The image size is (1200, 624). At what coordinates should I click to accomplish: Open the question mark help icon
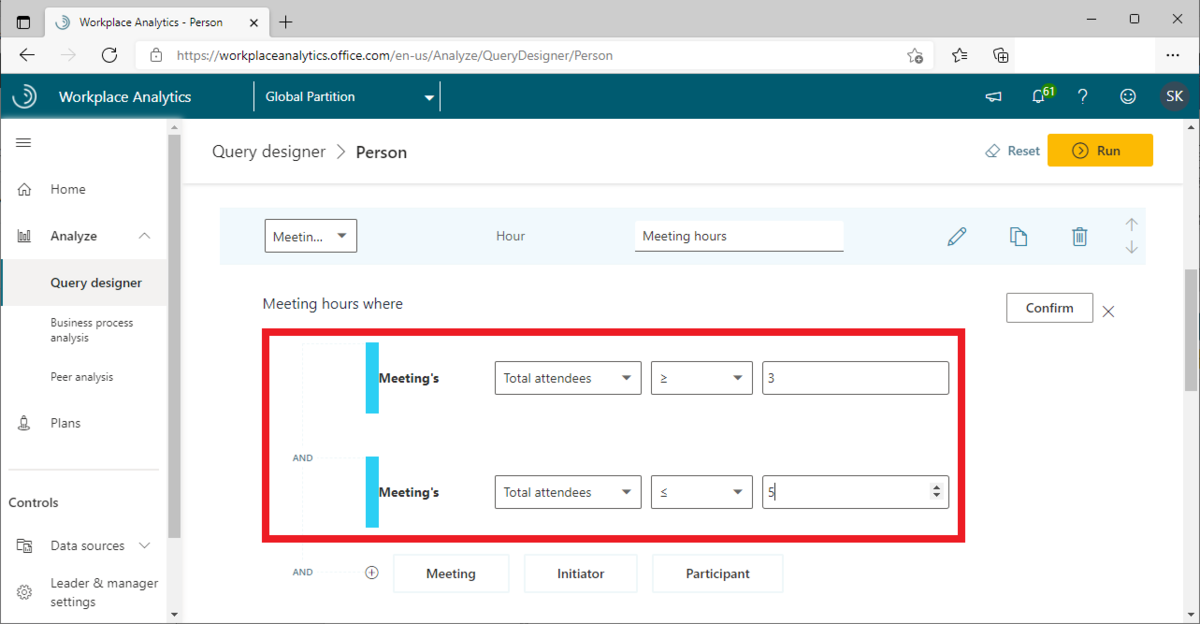click(1083, 97)
